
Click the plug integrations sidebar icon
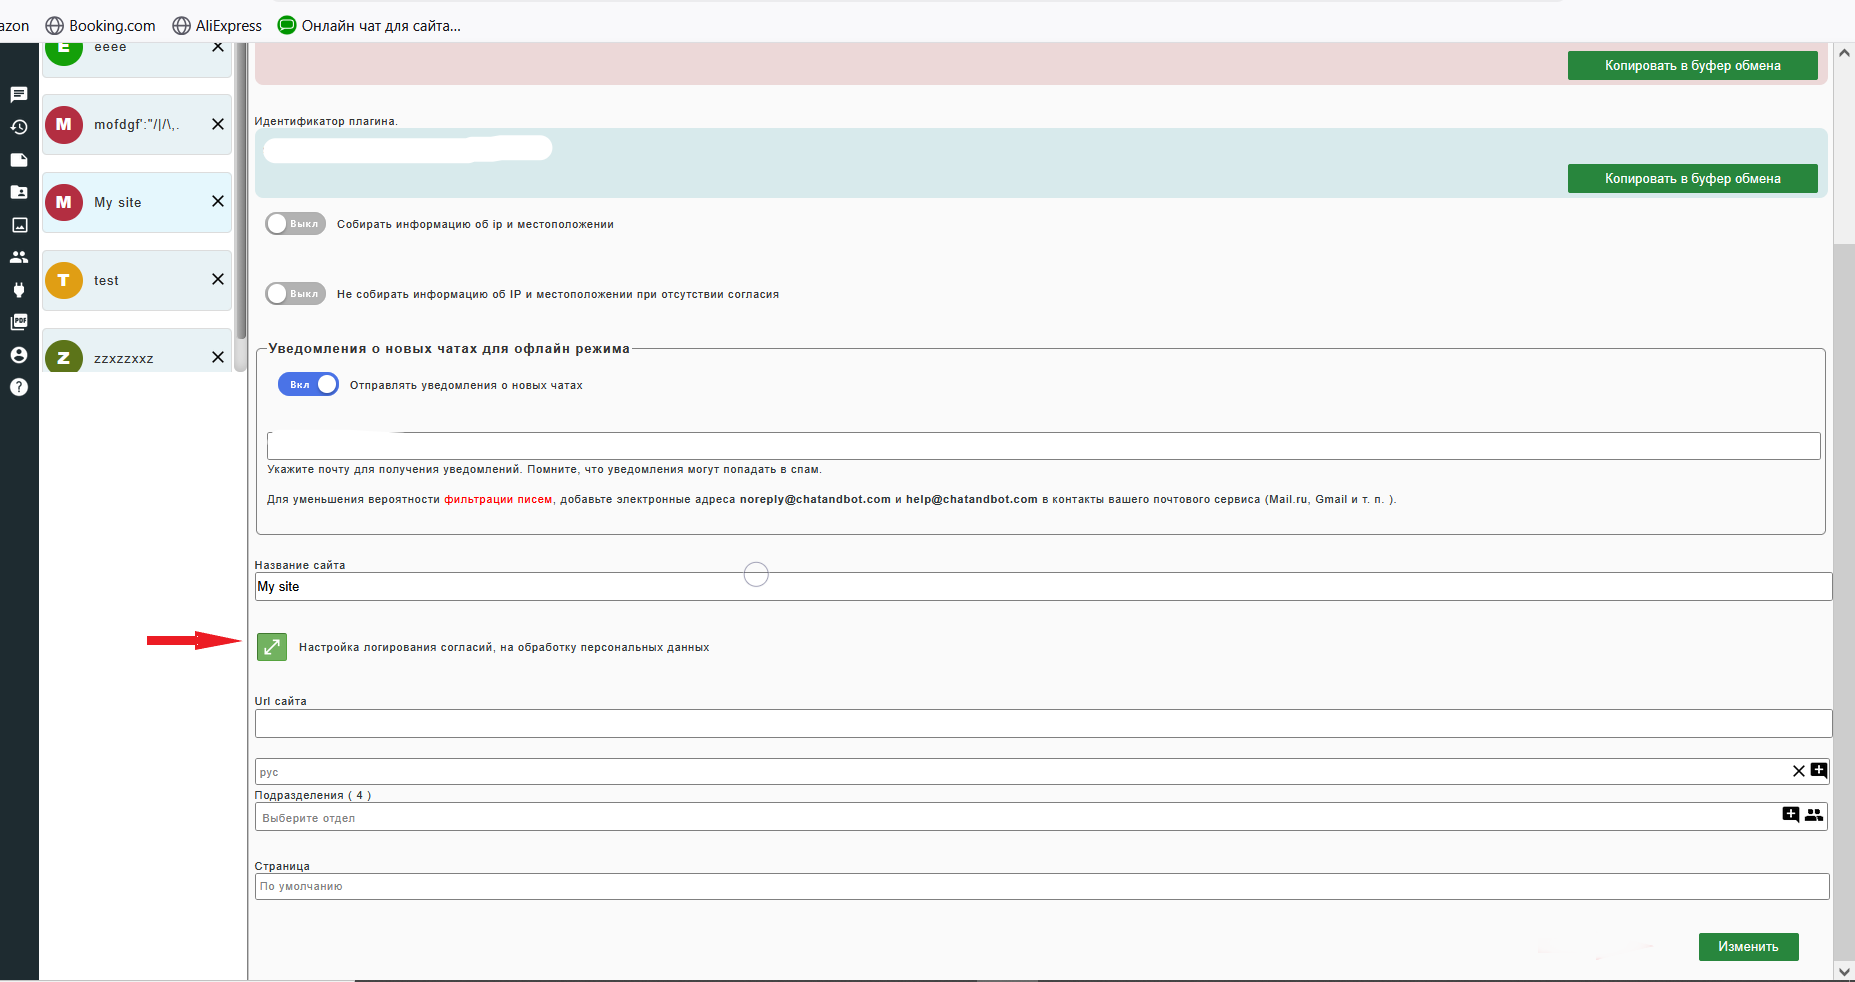click(x=19, y=290)
